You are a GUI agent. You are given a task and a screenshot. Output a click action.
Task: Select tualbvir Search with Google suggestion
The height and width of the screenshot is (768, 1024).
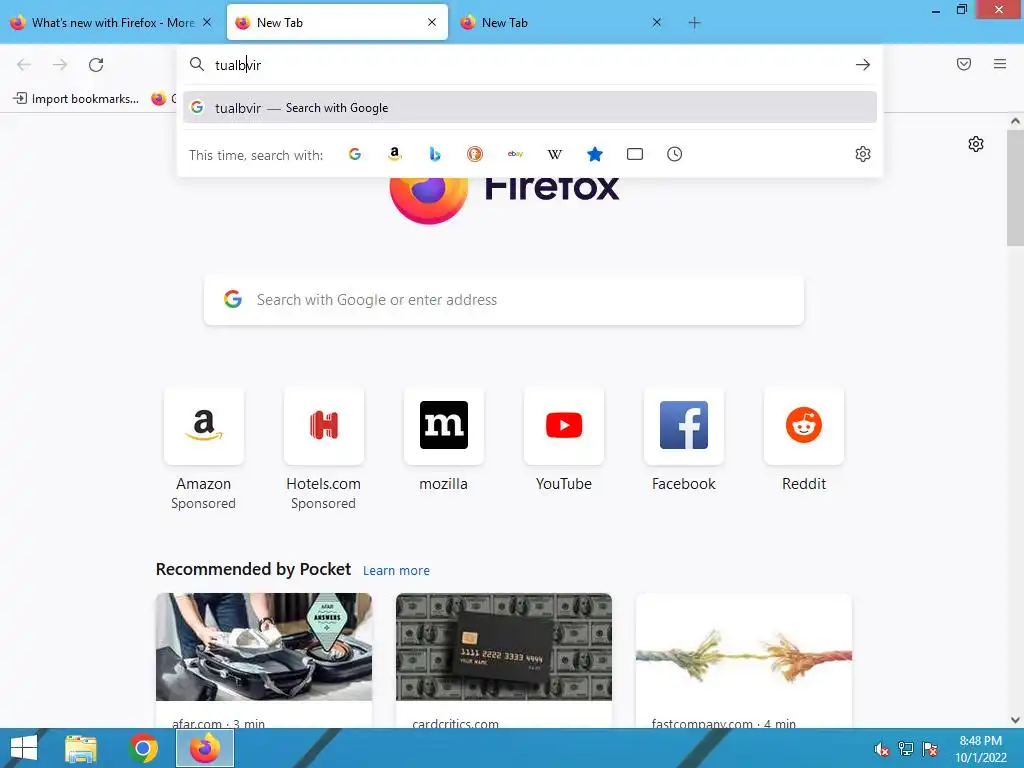pyautogui.click(x=530, y=108)
